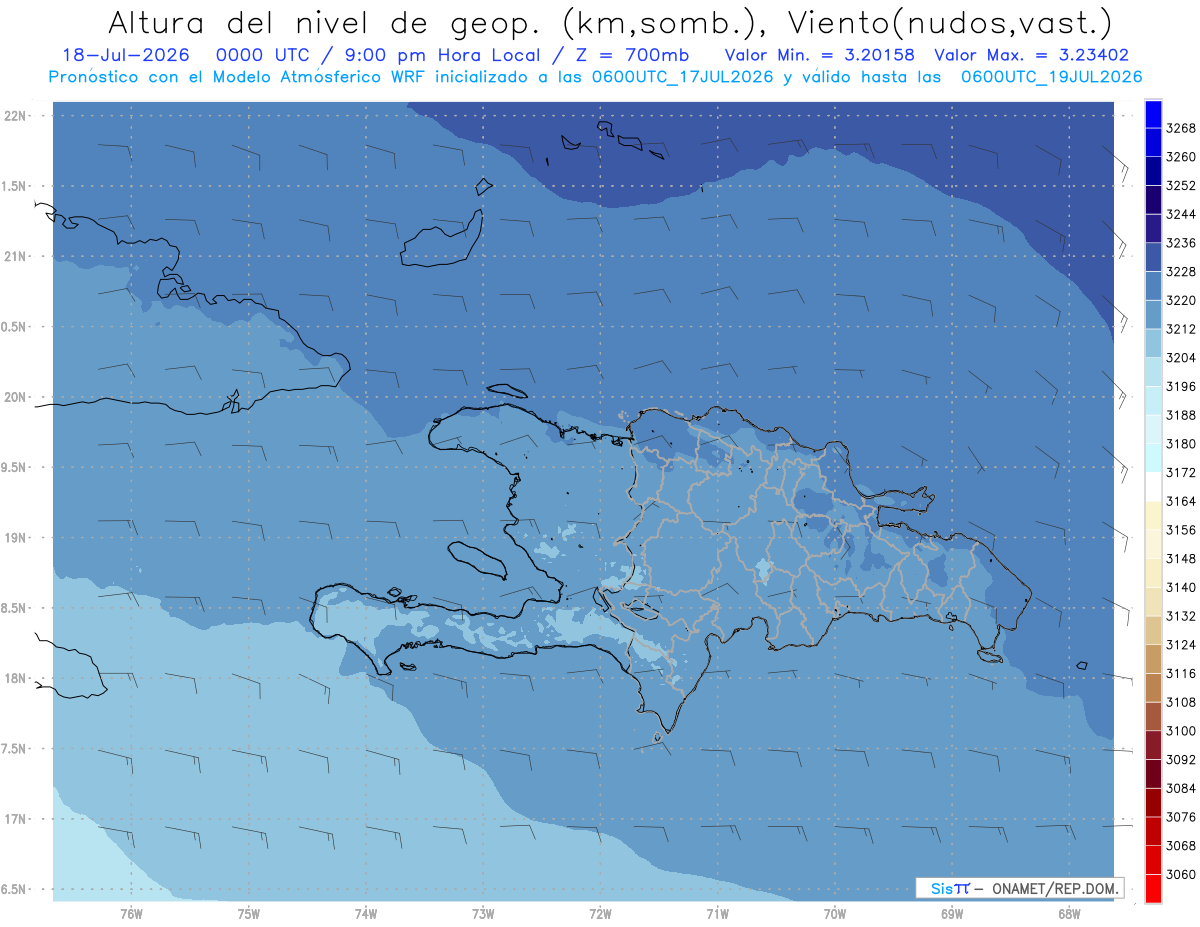Screen dimensions: 1200x927
Task: Click the '20N' latitude axis label
Action: click(17, 397)
